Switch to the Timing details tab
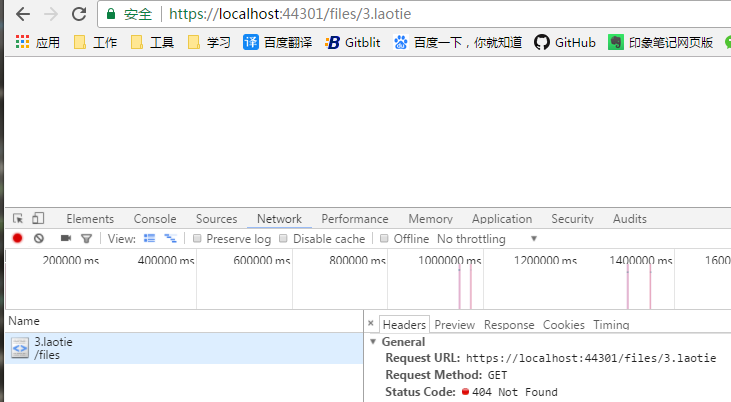731x402 pixels. [x=611, y=325]
